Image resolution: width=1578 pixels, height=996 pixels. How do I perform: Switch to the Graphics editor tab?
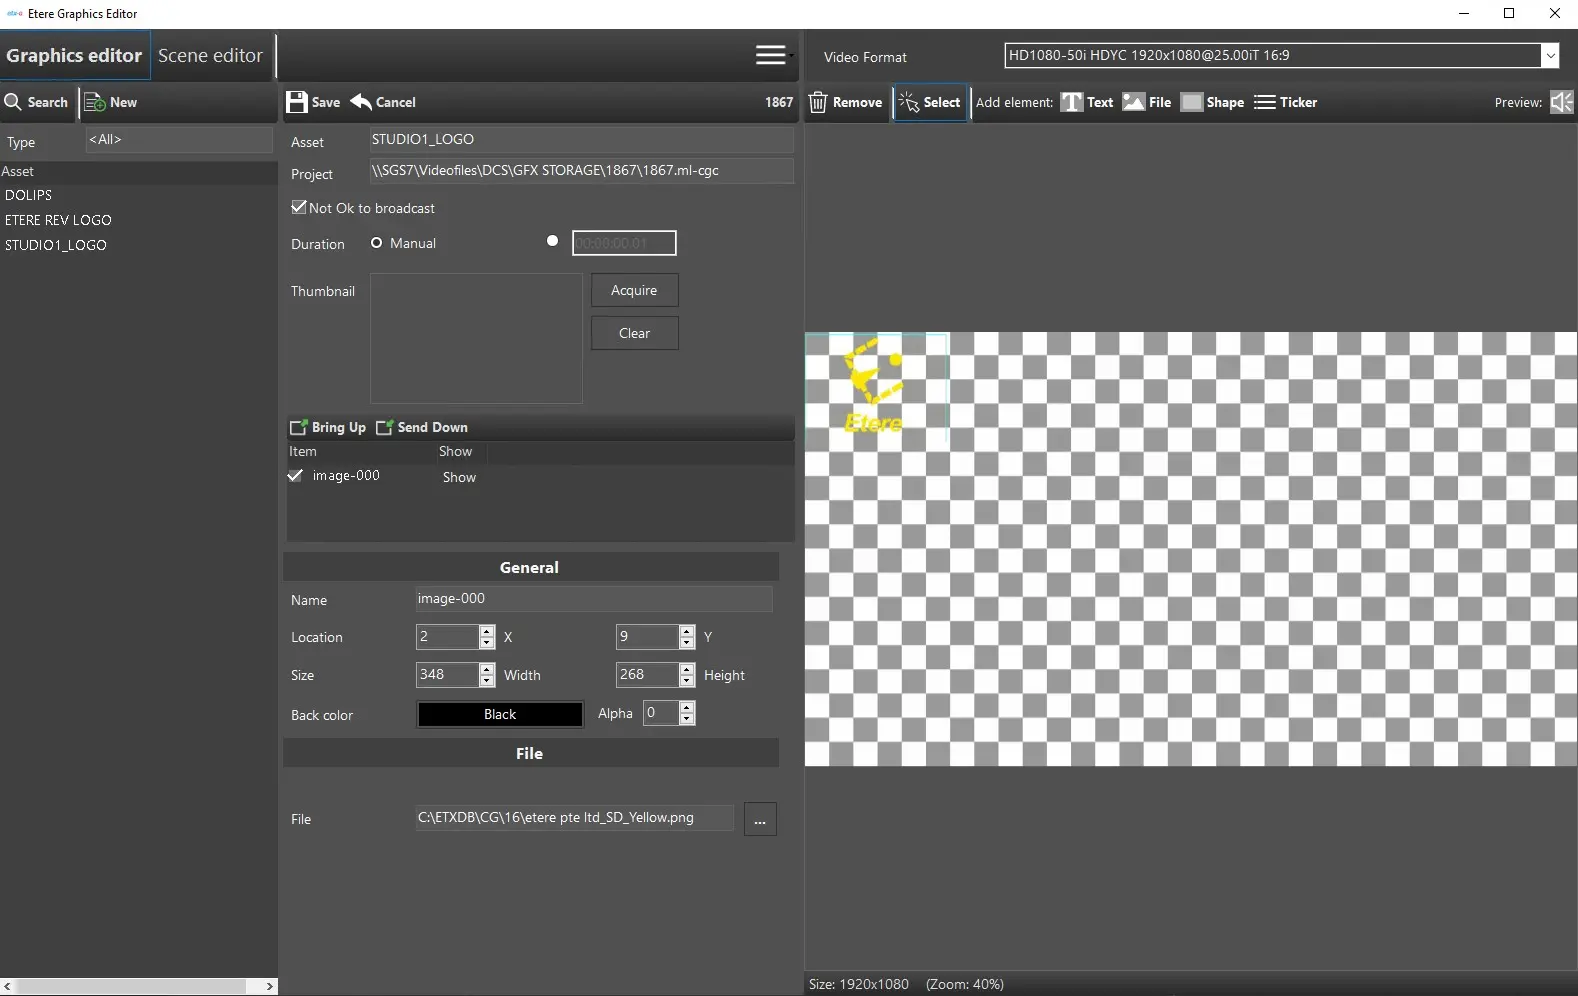click(x=74, y=56)
